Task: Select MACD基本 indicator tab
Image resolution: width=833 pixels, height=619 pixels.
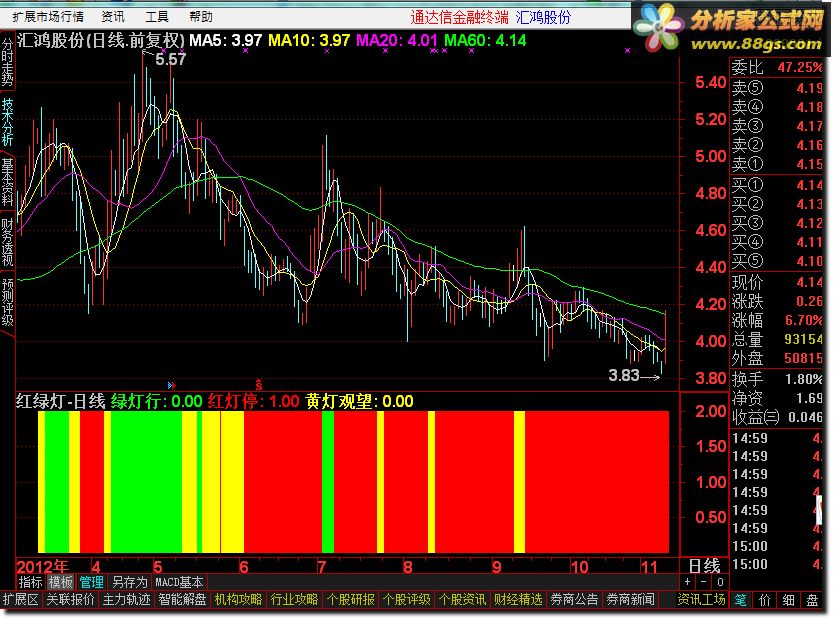Action: 179,582
